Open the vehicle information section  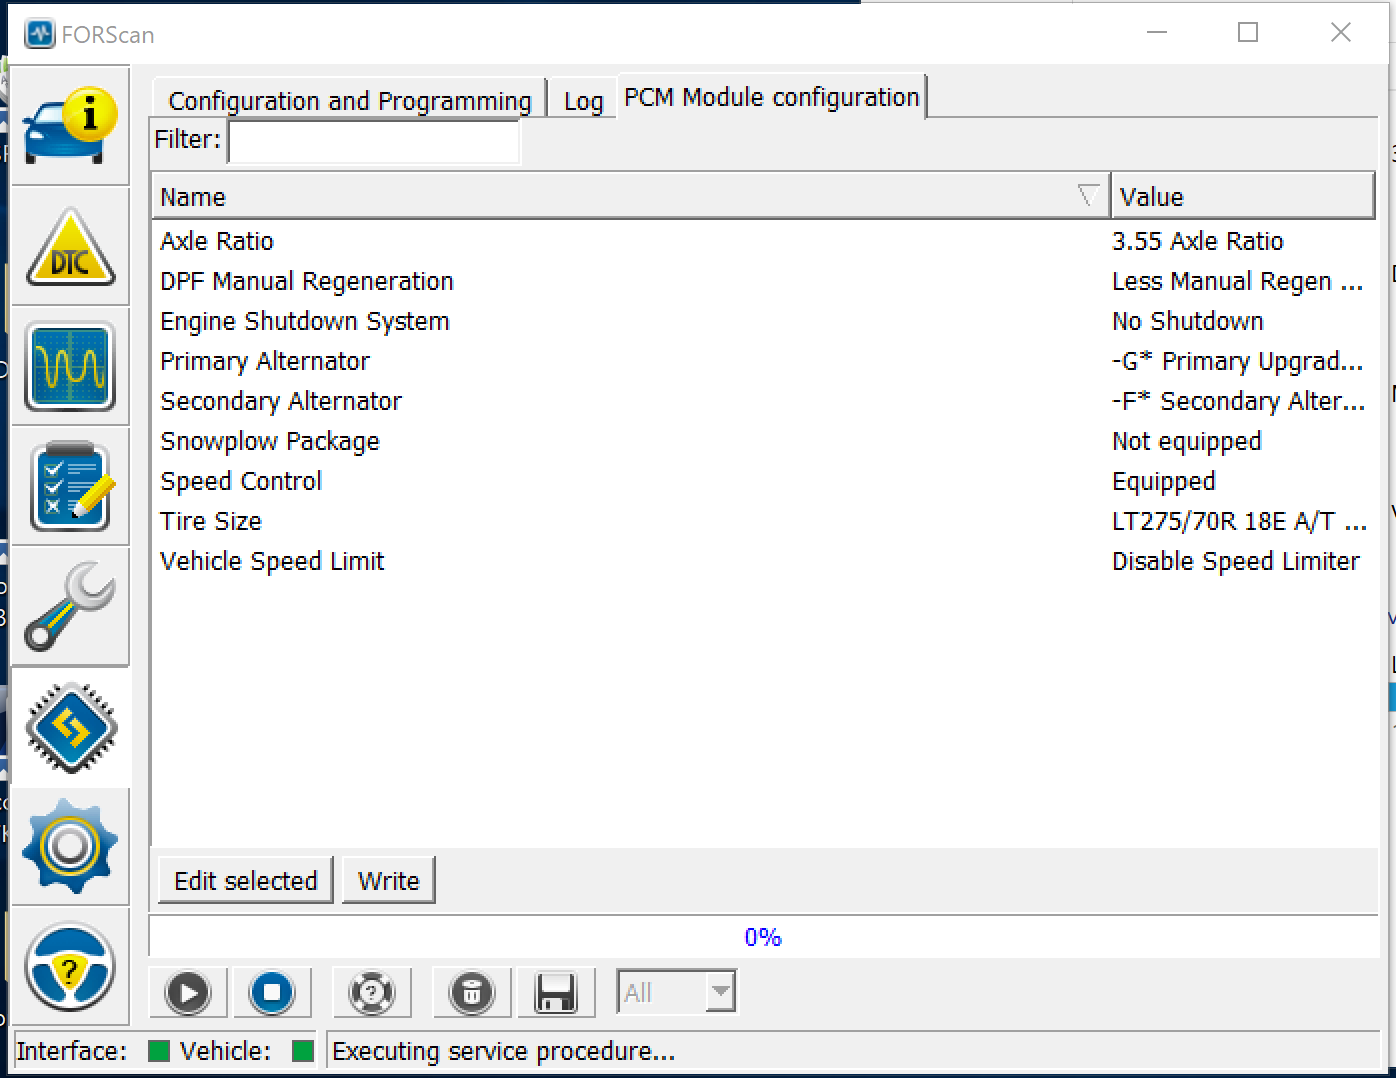tap(70, 126)
